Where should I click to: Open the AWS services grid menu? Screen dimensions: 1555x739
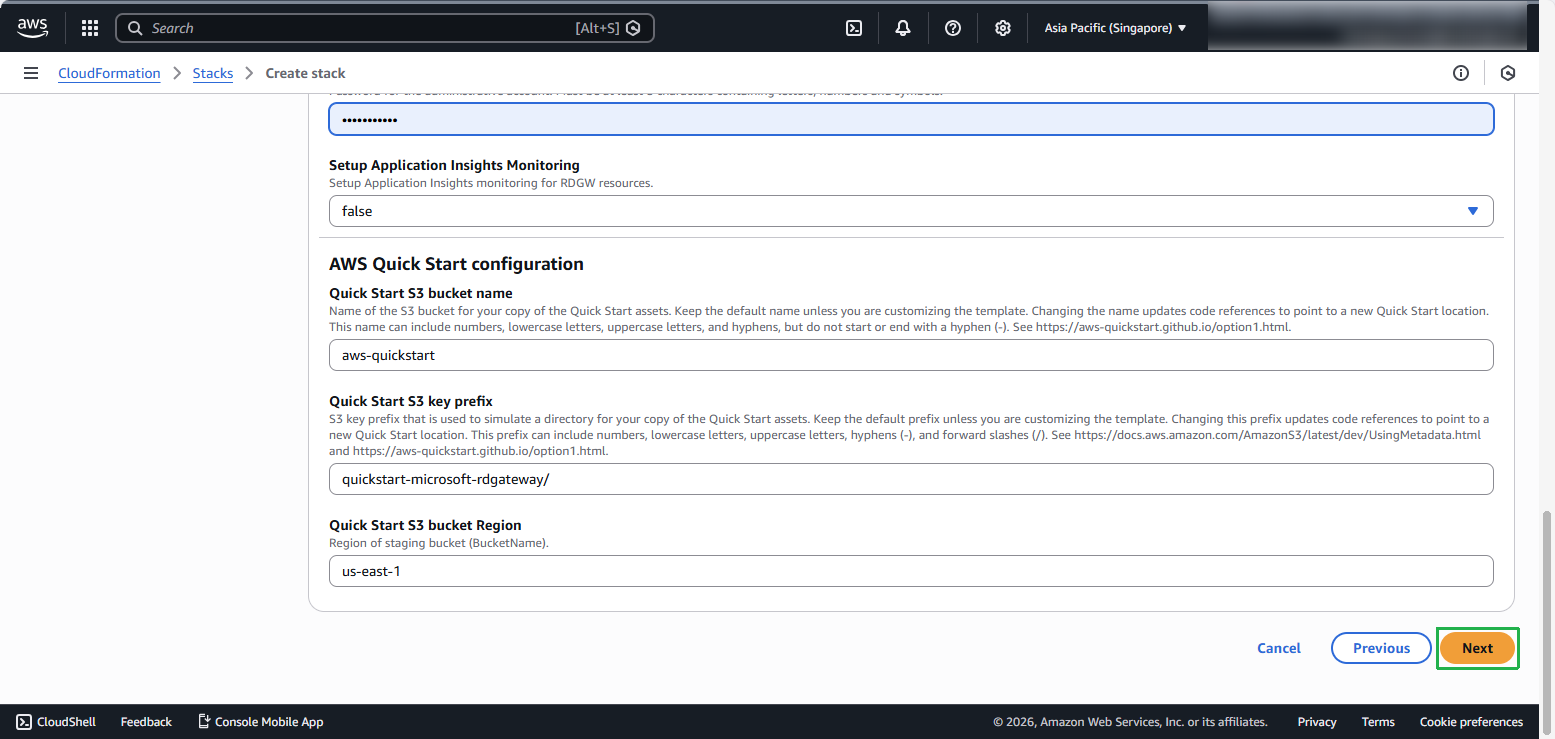89,27
